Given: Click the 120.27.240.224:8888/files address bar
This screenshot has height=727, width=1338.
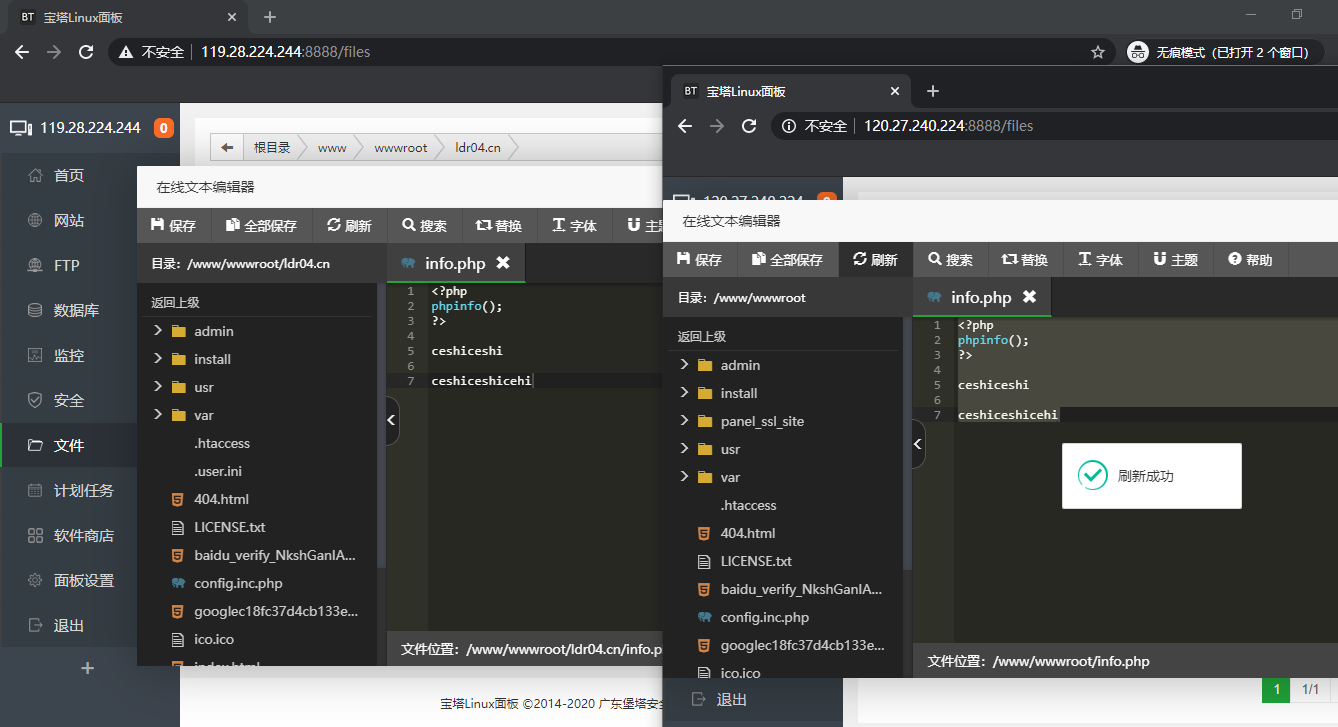Looking at the screenshot, I should (x=948, y=126).
